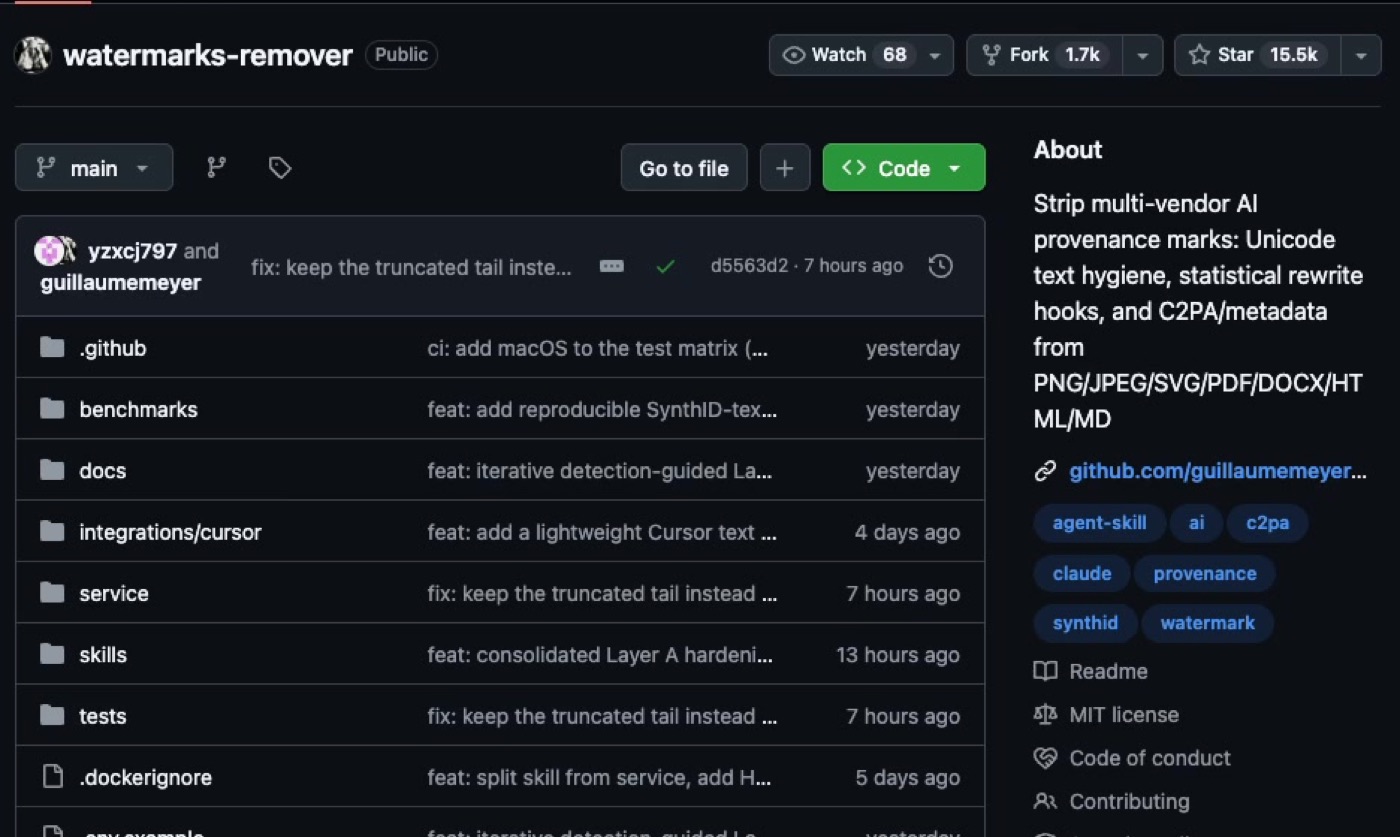View the green checkmark commit status
The image size is (1400, 837).
point(665,267)
